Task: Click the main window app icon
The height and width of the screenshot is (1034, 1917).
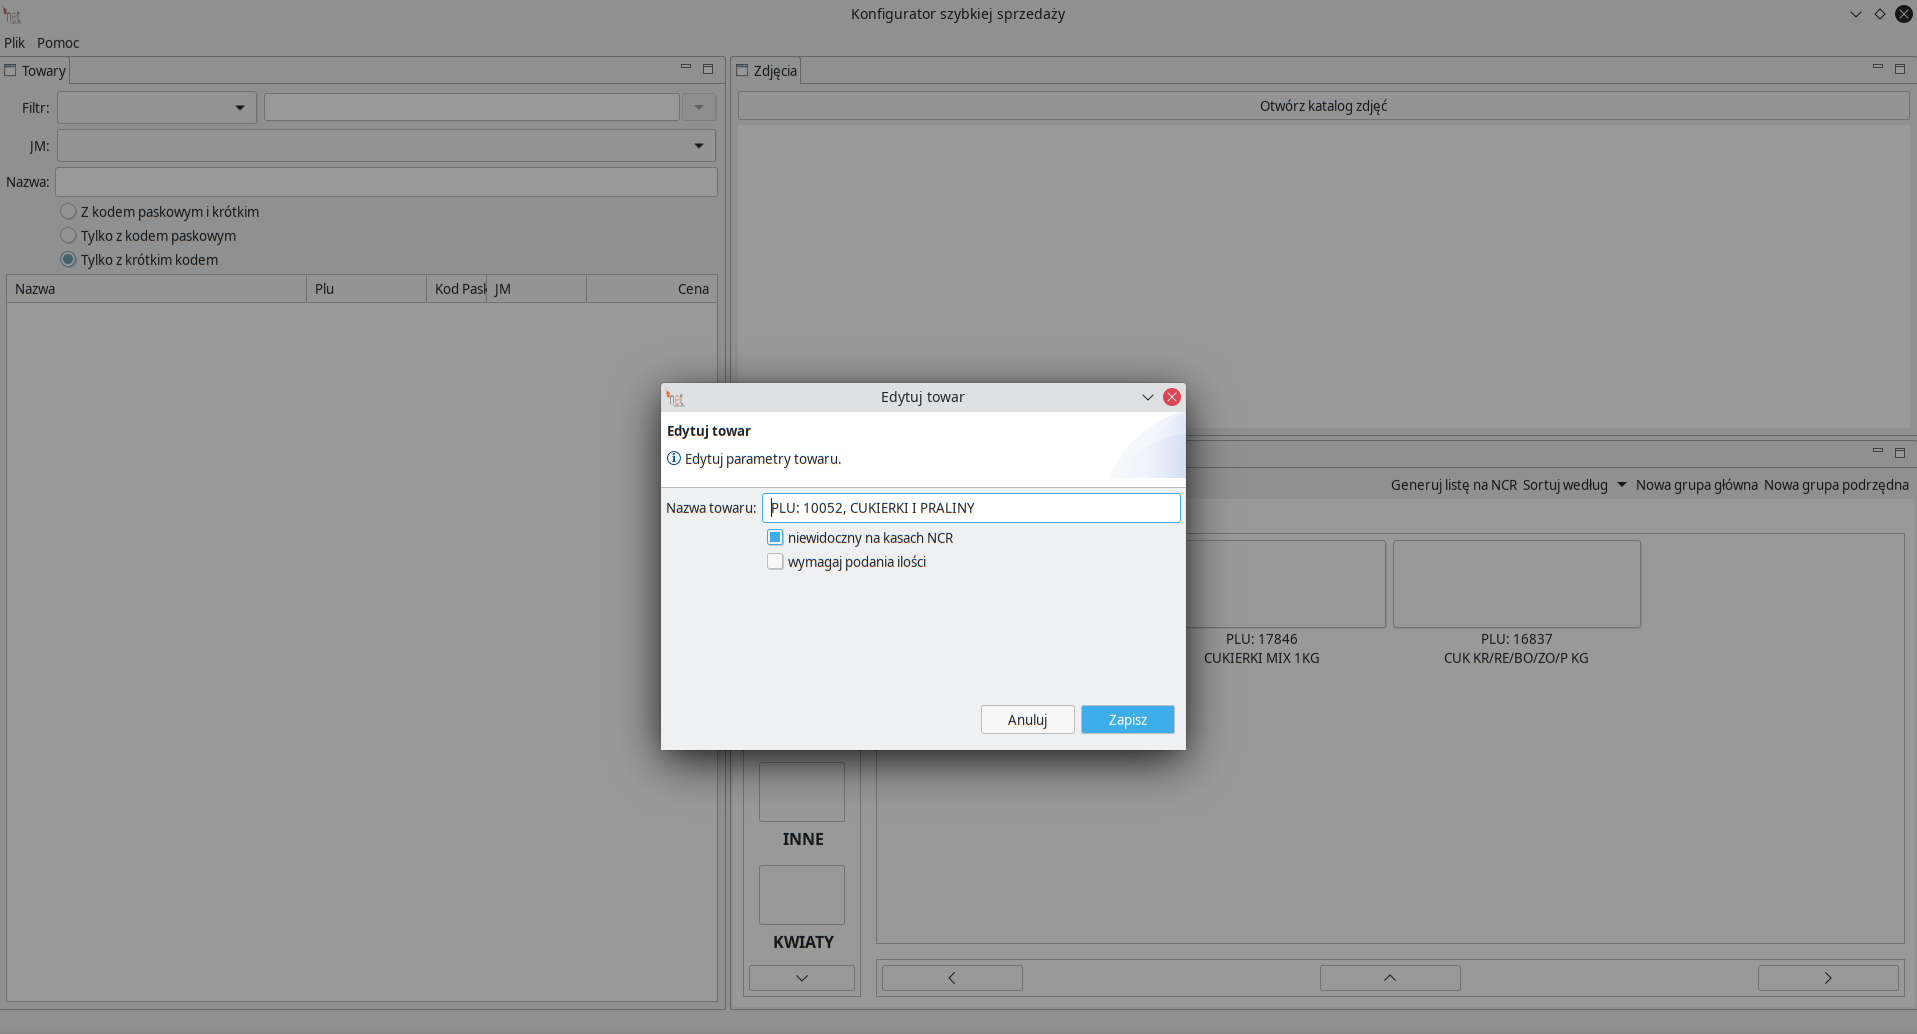Action: point(13,15)
